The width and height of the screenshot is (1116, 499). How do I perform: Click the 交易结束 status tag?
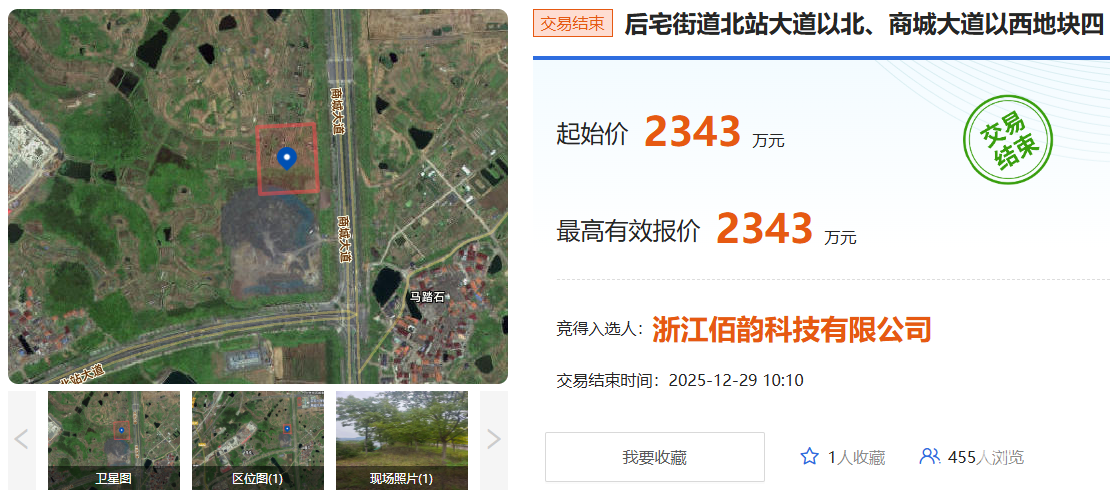coord(573,23)
